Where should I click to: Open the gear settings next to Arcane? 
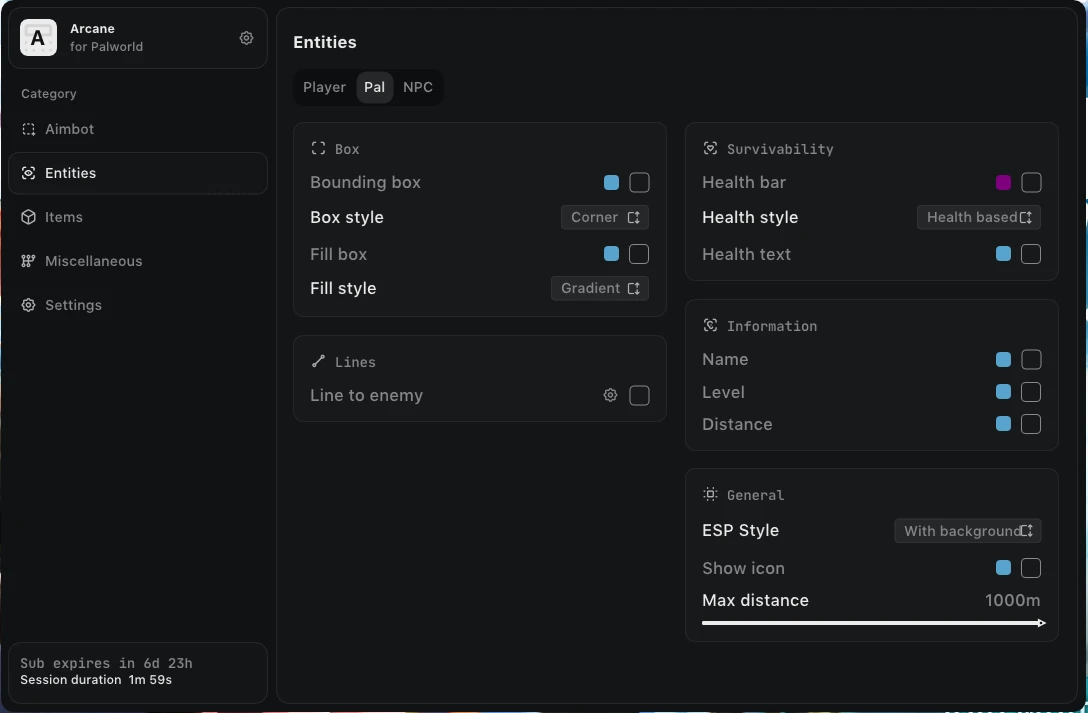click(246, 38)
